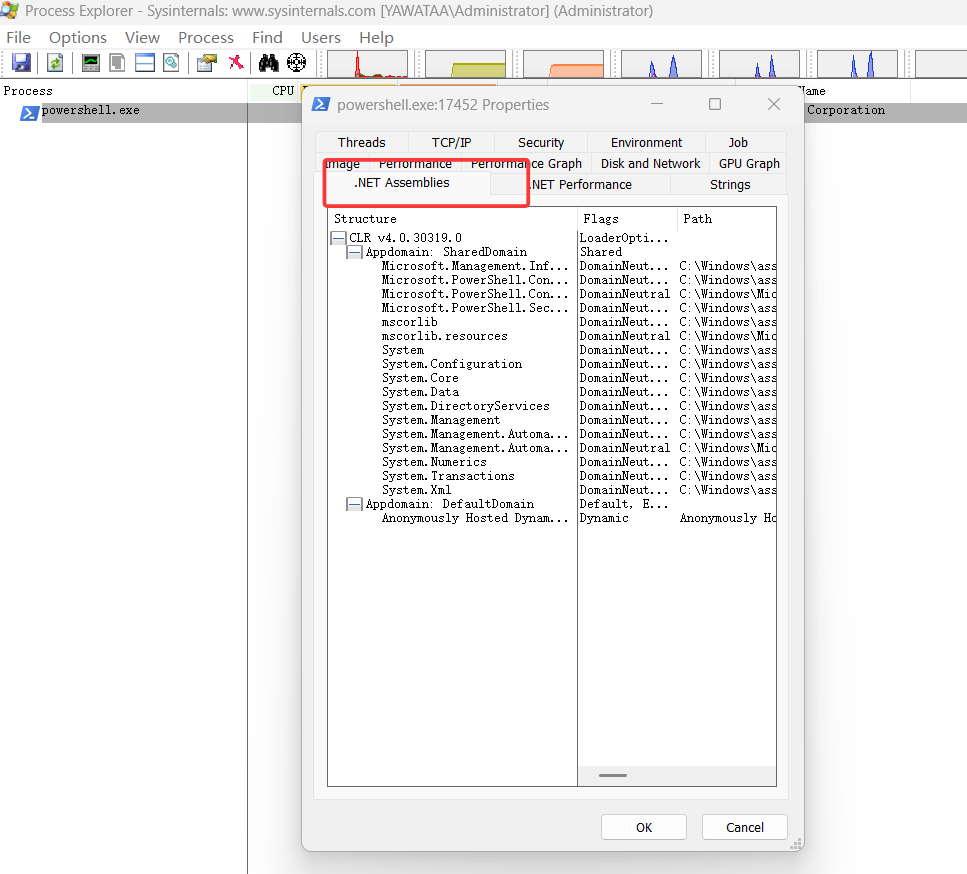Sort main list by CPU column

274,91
